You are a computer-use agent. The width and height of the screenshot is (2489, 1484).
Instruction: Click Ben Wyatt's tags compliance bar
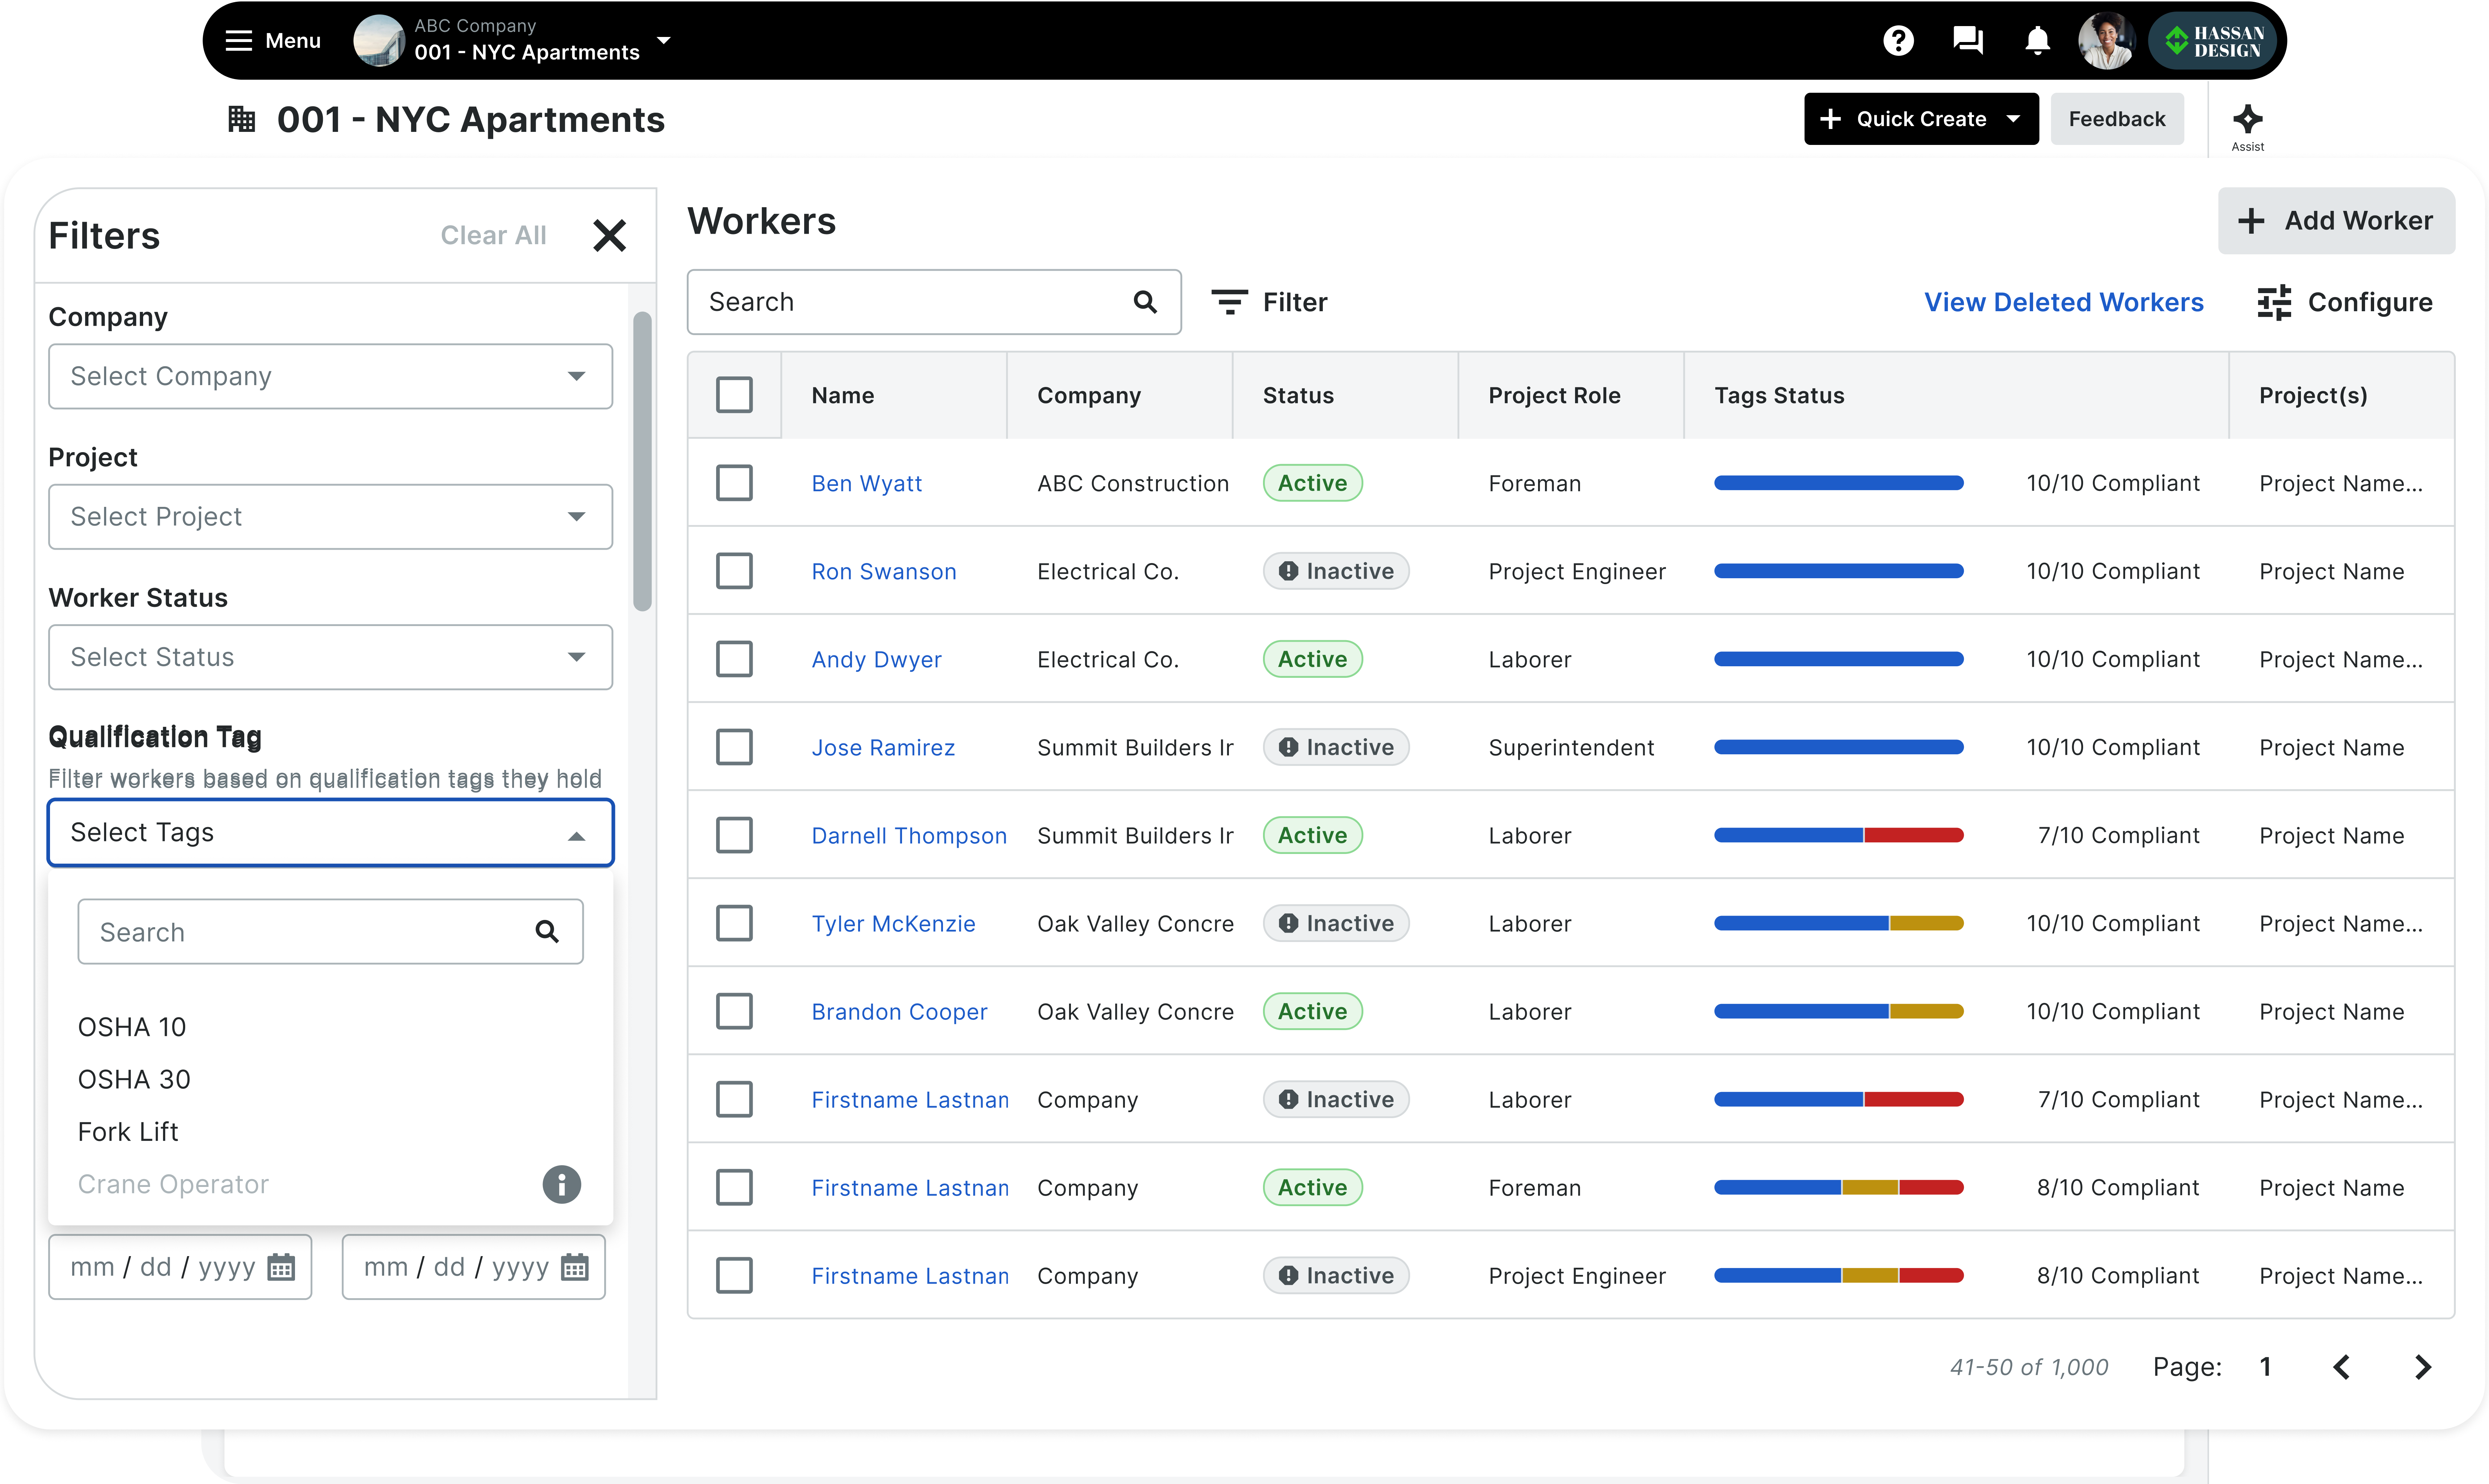pos(1838,483)
